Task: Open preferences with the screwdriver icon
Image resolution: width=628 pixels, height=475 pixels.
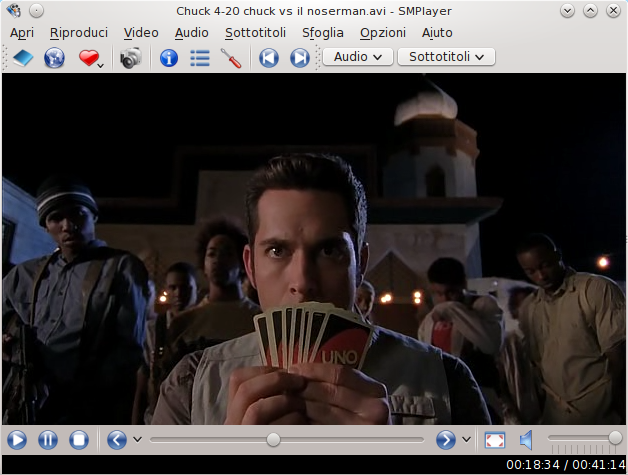Action: coord(231,58)
